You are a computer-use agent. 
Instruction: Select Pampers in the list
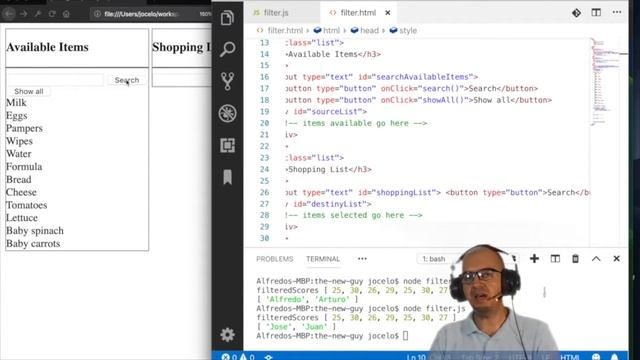(24, 129)
